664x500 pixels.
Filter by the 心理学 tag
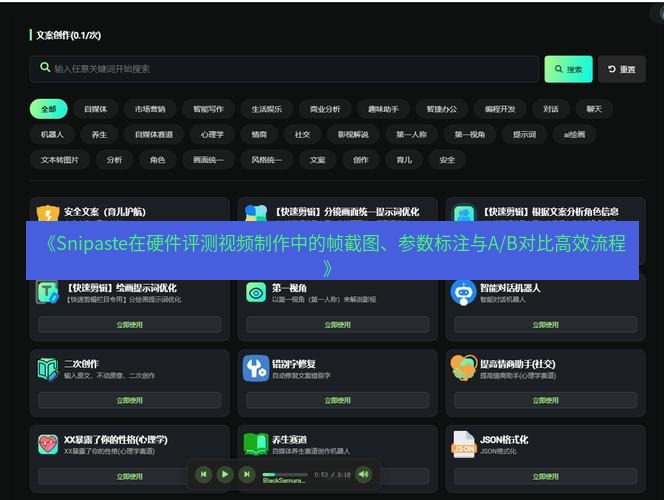[212, 134]
